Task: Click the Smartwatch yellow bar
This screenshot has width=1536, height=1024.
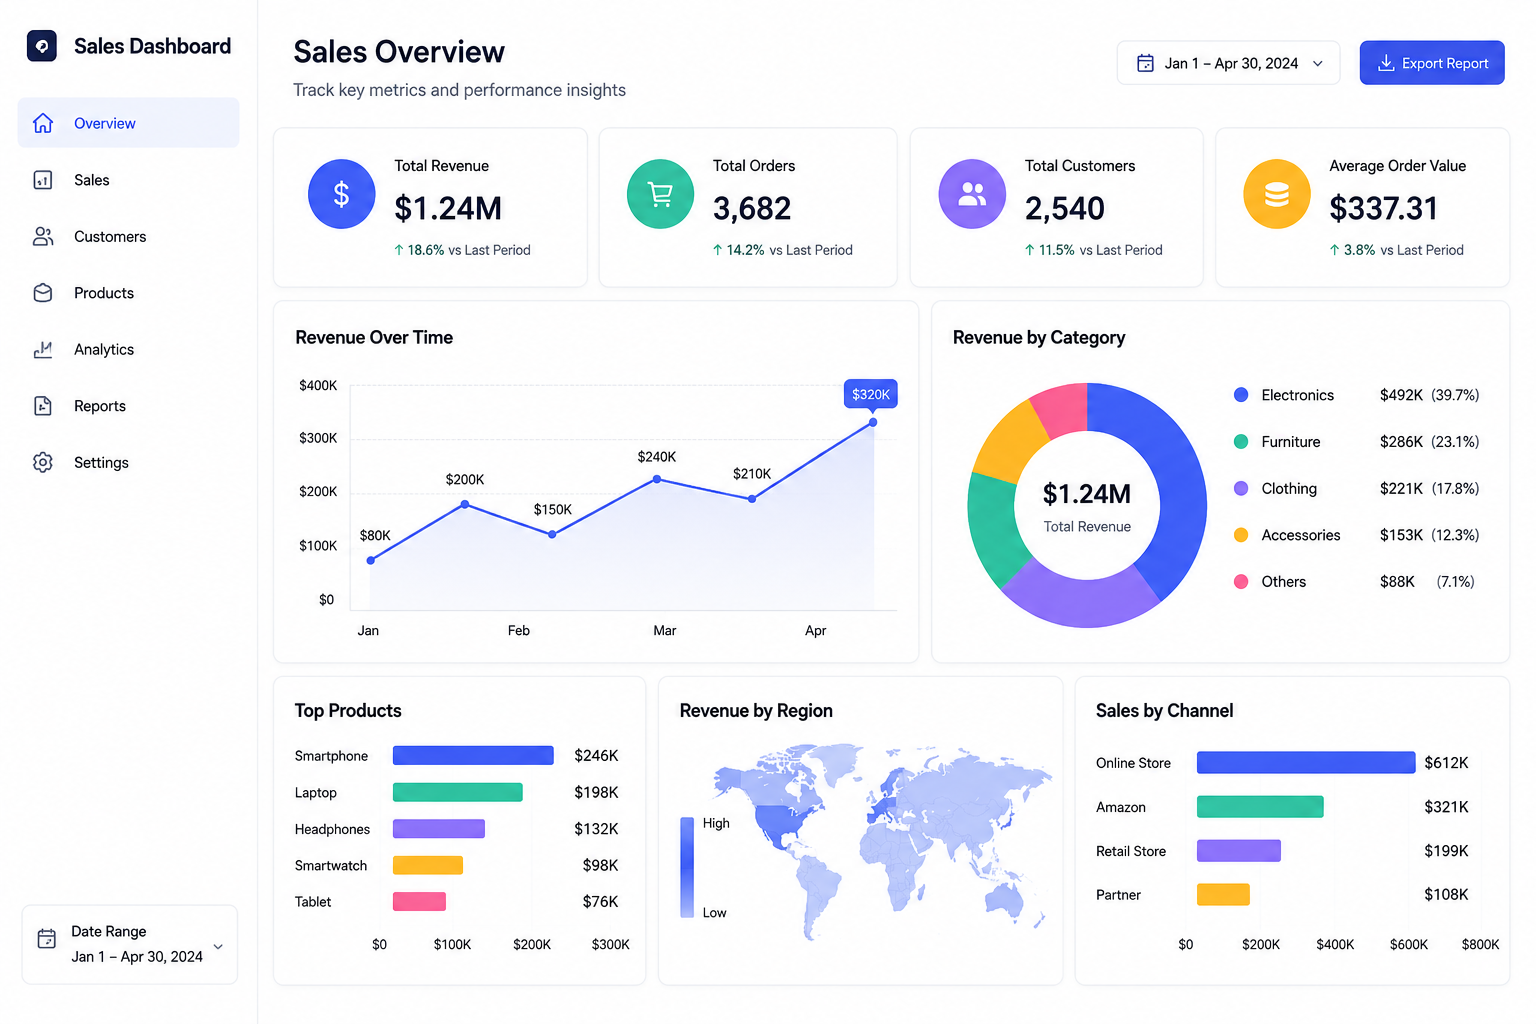Action: pyautogui.click(x=428, y=865)
